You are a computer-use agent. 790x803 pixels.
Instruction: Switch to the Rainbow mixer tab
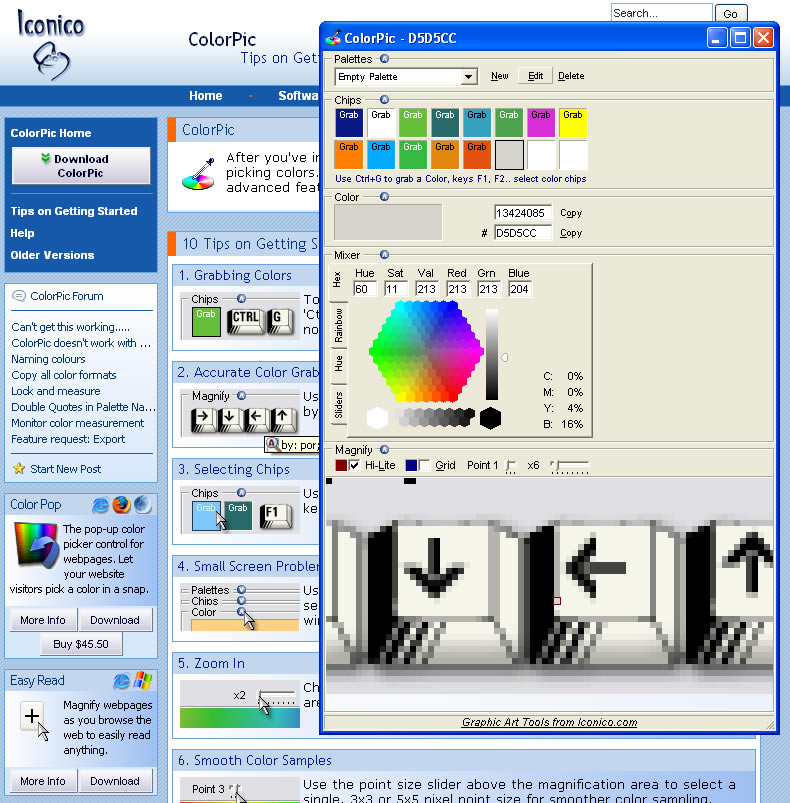[338, 325]
